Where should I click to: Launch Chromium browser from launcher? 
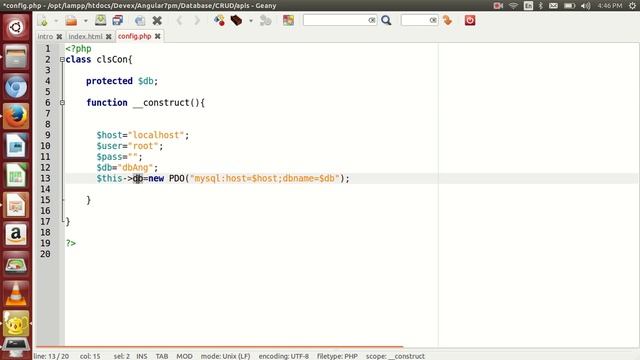coord(16,87)
